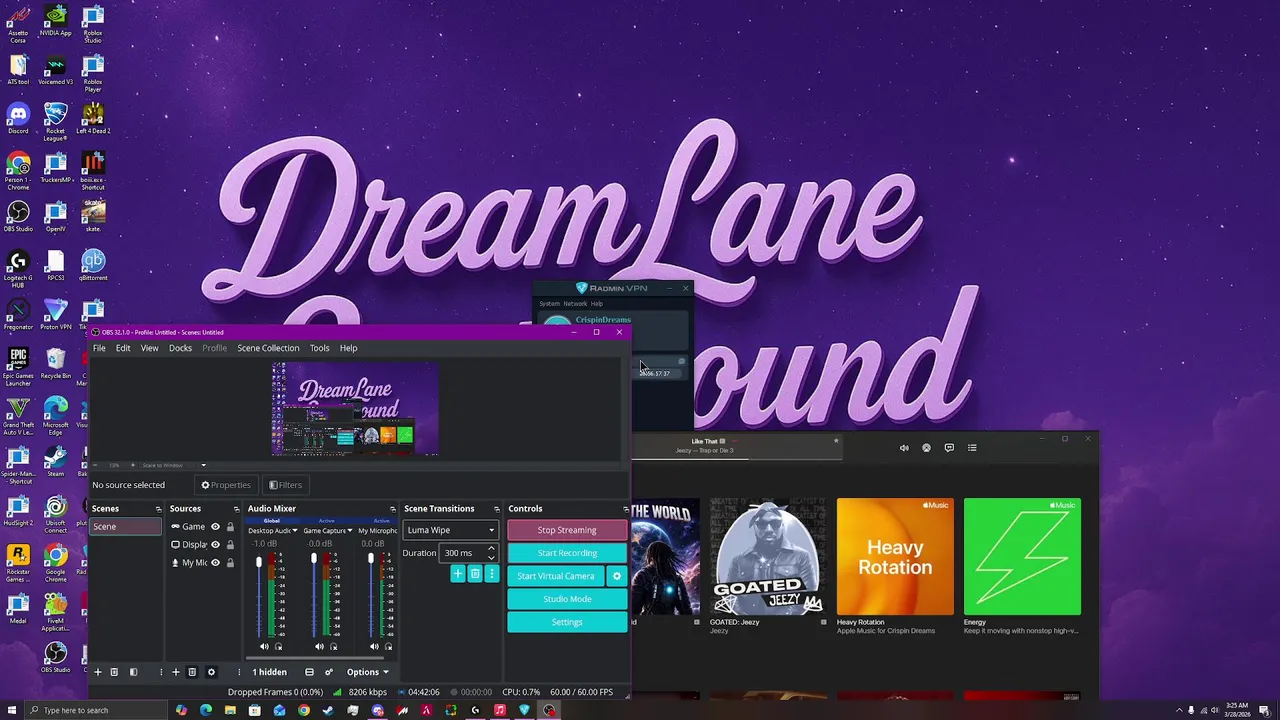Pop out the Audio Mixer dock
Screen dimensions: 1280x720
coord(392,509)
